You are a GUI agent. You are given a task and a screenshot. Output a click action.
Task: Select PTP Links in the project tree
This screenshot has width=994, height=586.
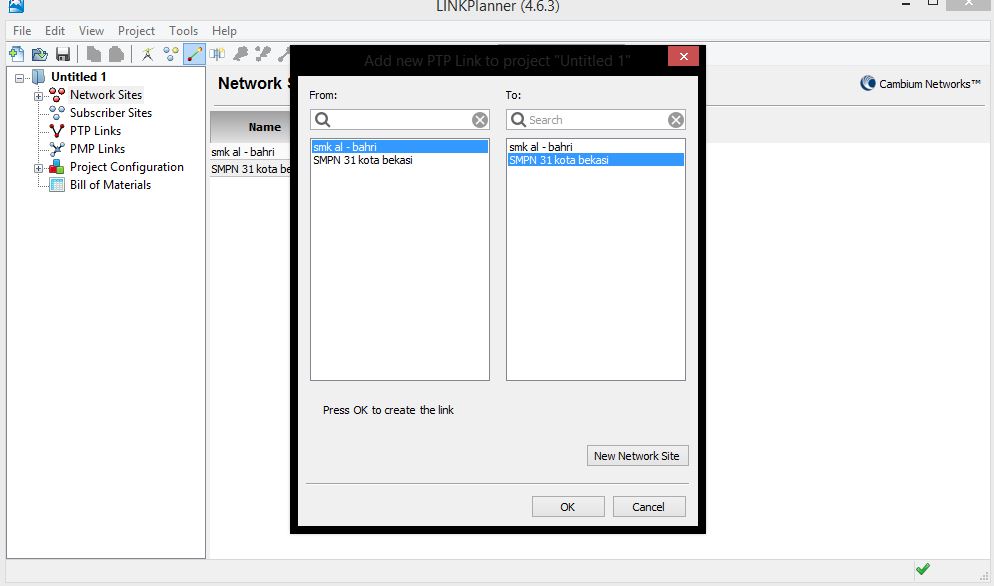95,131
